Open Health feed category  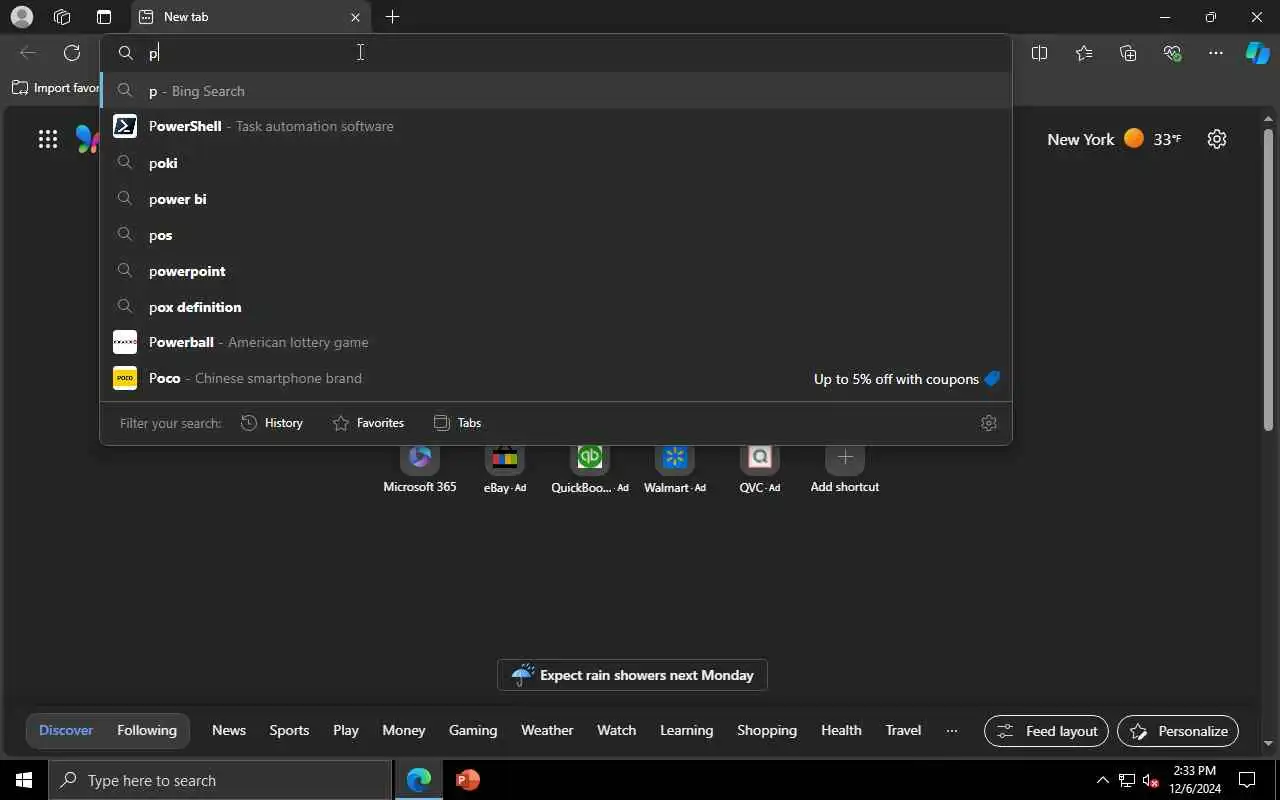click(x=841, y=730)
